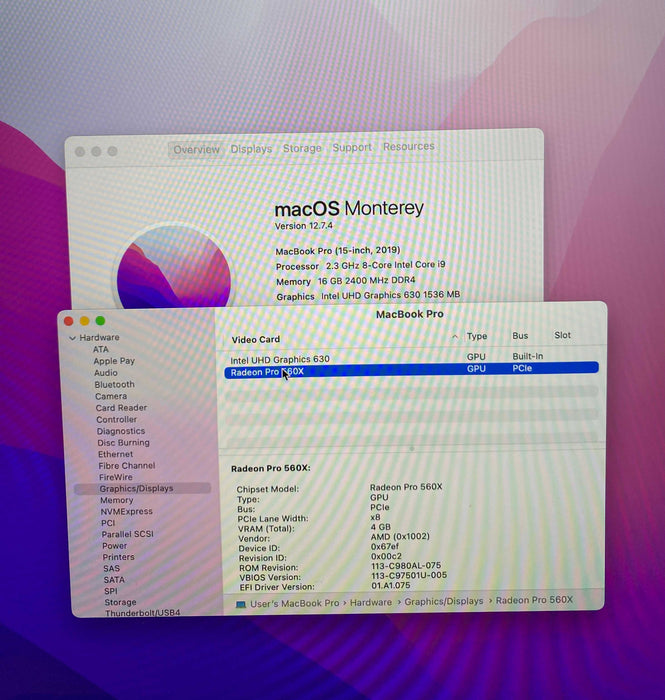Click the PCIe Lane Width value x8

(x=376, y=517)
